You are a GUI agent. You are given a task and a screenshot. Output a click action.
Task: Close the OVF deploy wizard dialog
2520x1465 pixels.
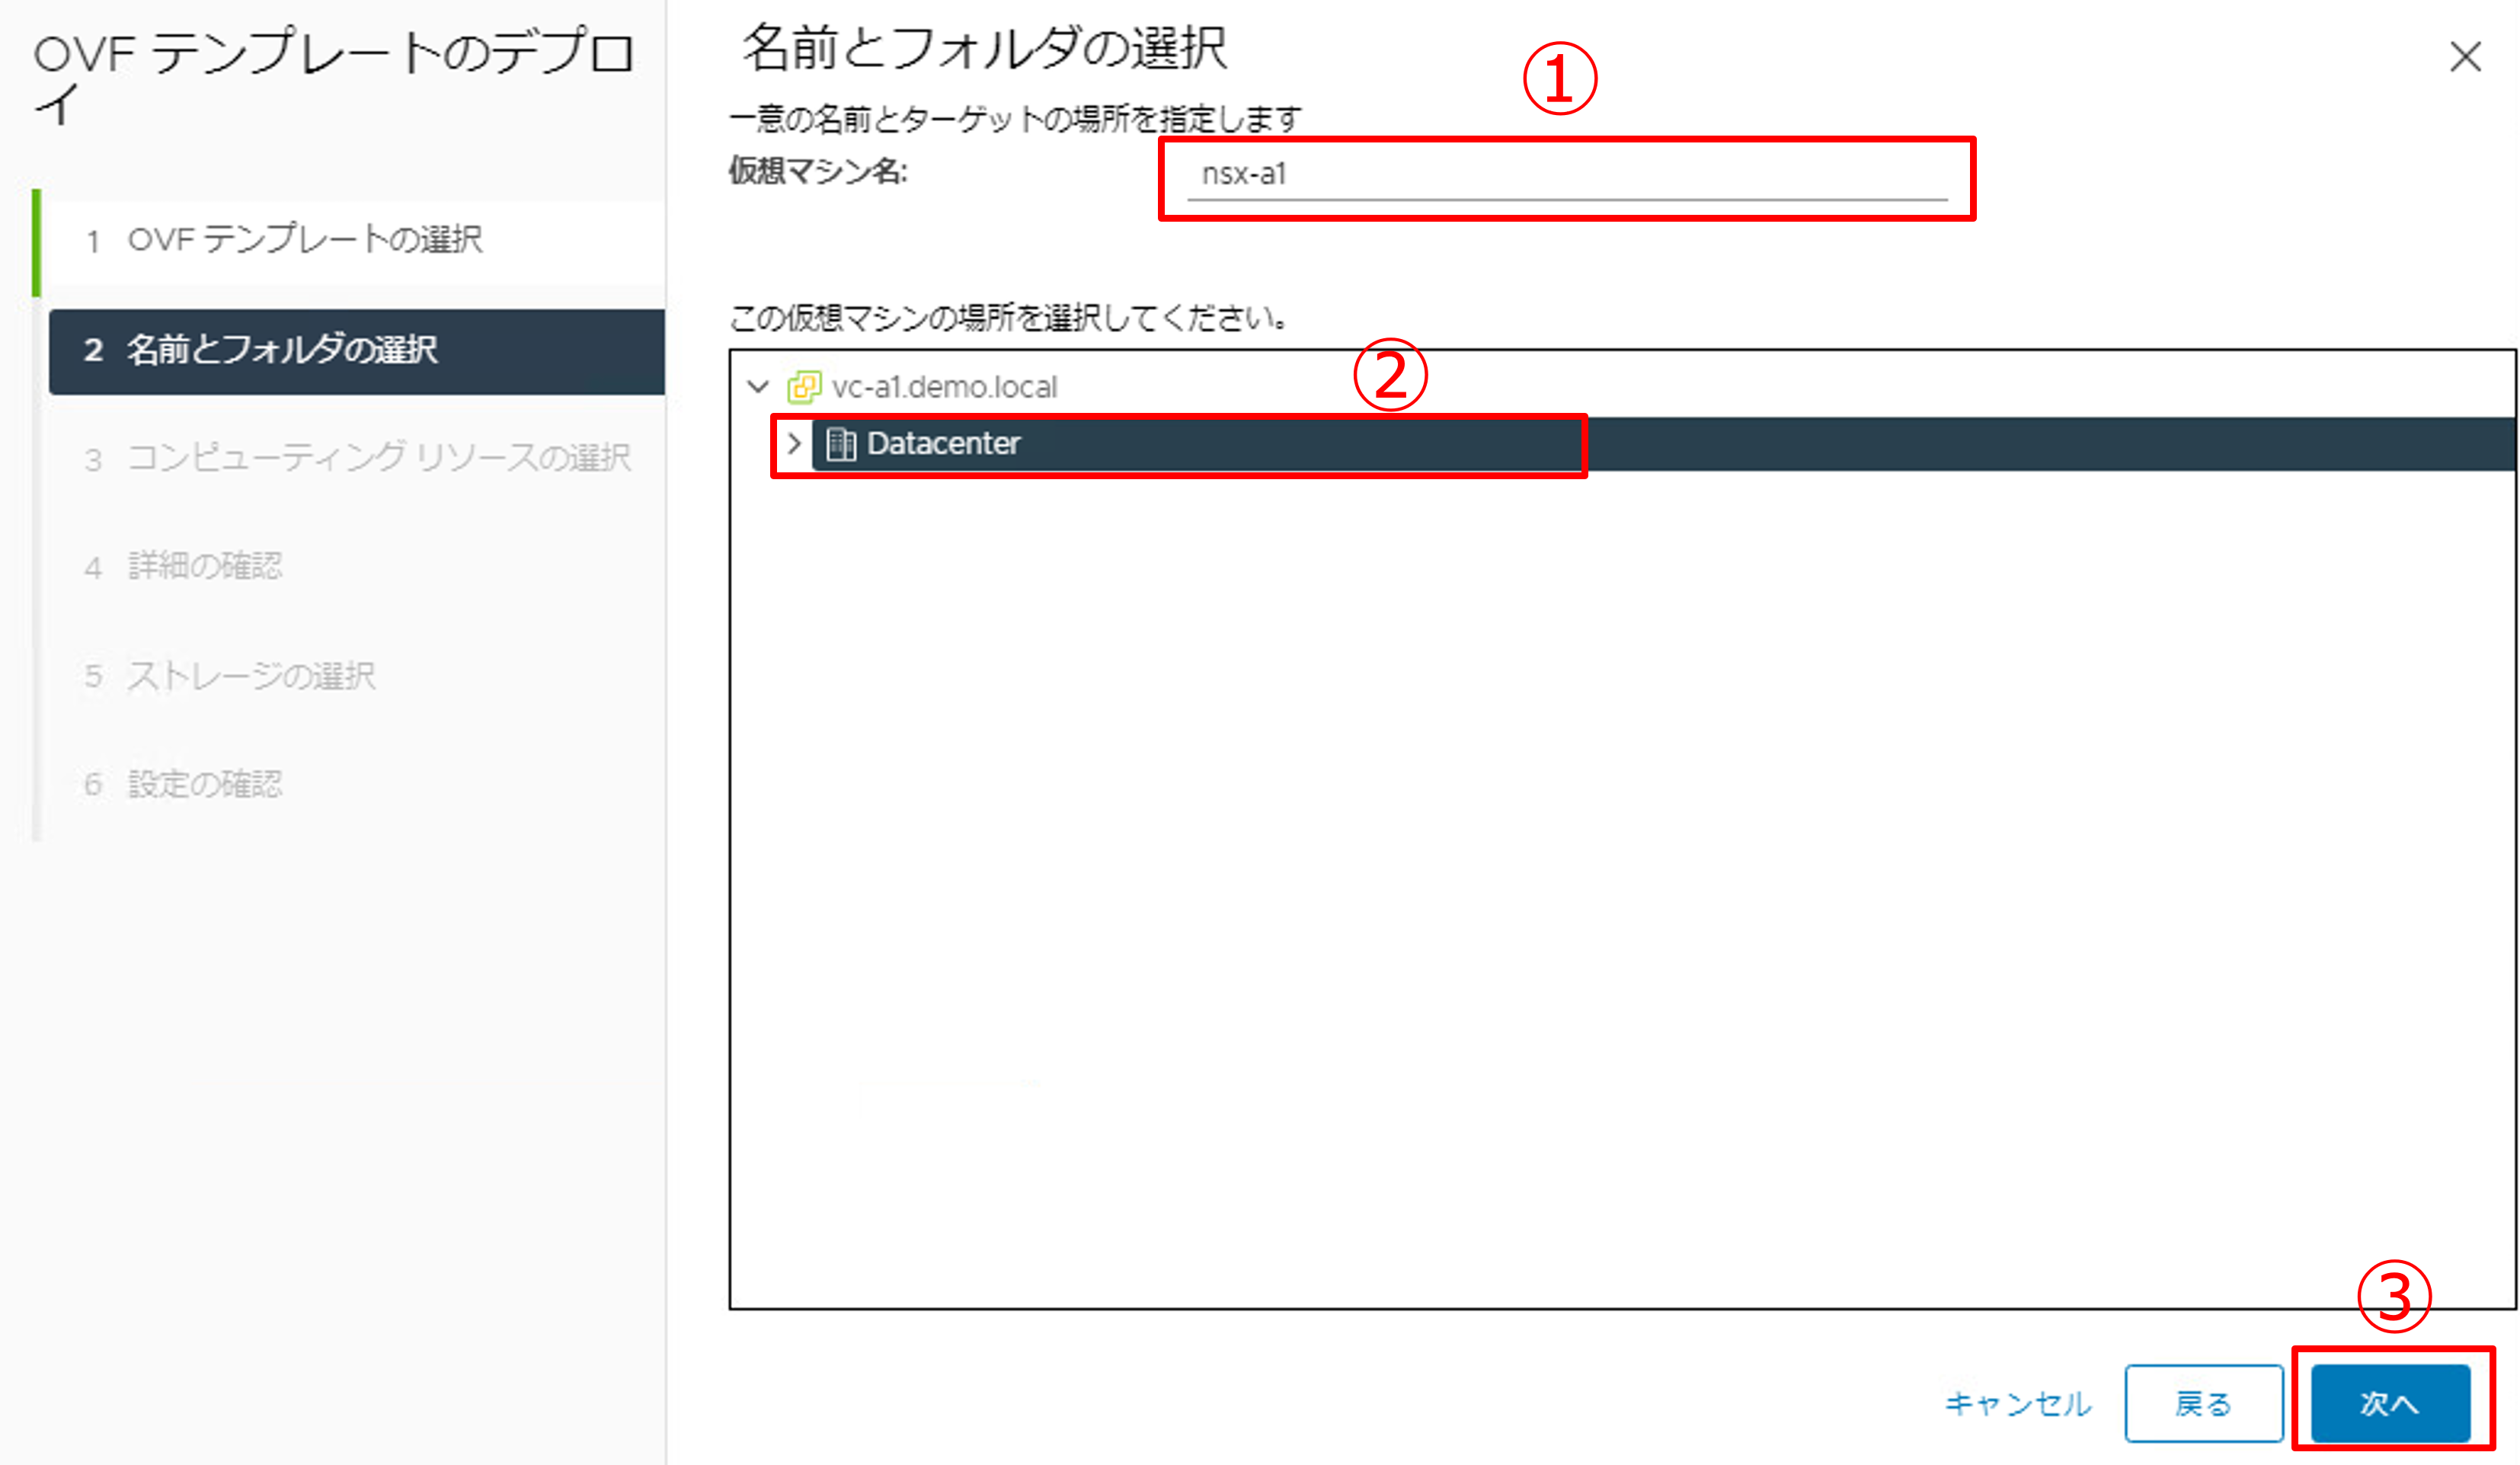click(x=2465, y=57)
